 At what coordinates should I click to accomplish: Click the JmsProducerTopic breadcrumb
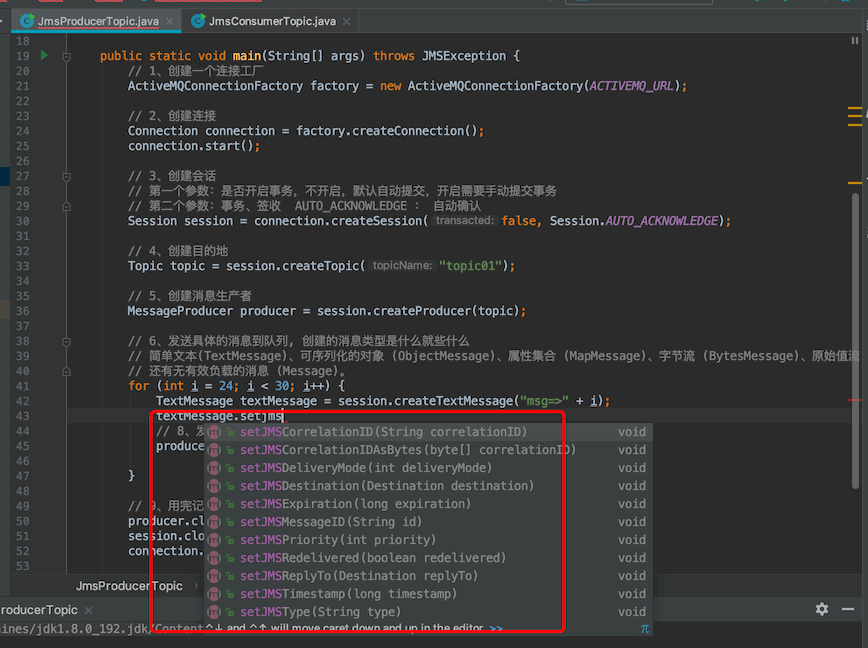tap(129, 586)
